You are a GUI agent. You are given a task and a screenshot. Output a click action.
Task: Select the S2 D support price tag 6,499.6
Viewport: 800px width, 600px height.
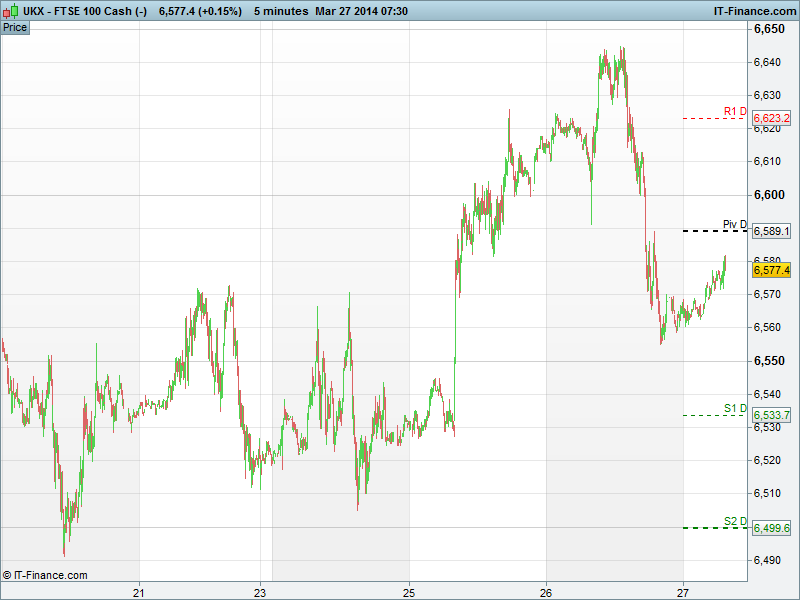772,528
